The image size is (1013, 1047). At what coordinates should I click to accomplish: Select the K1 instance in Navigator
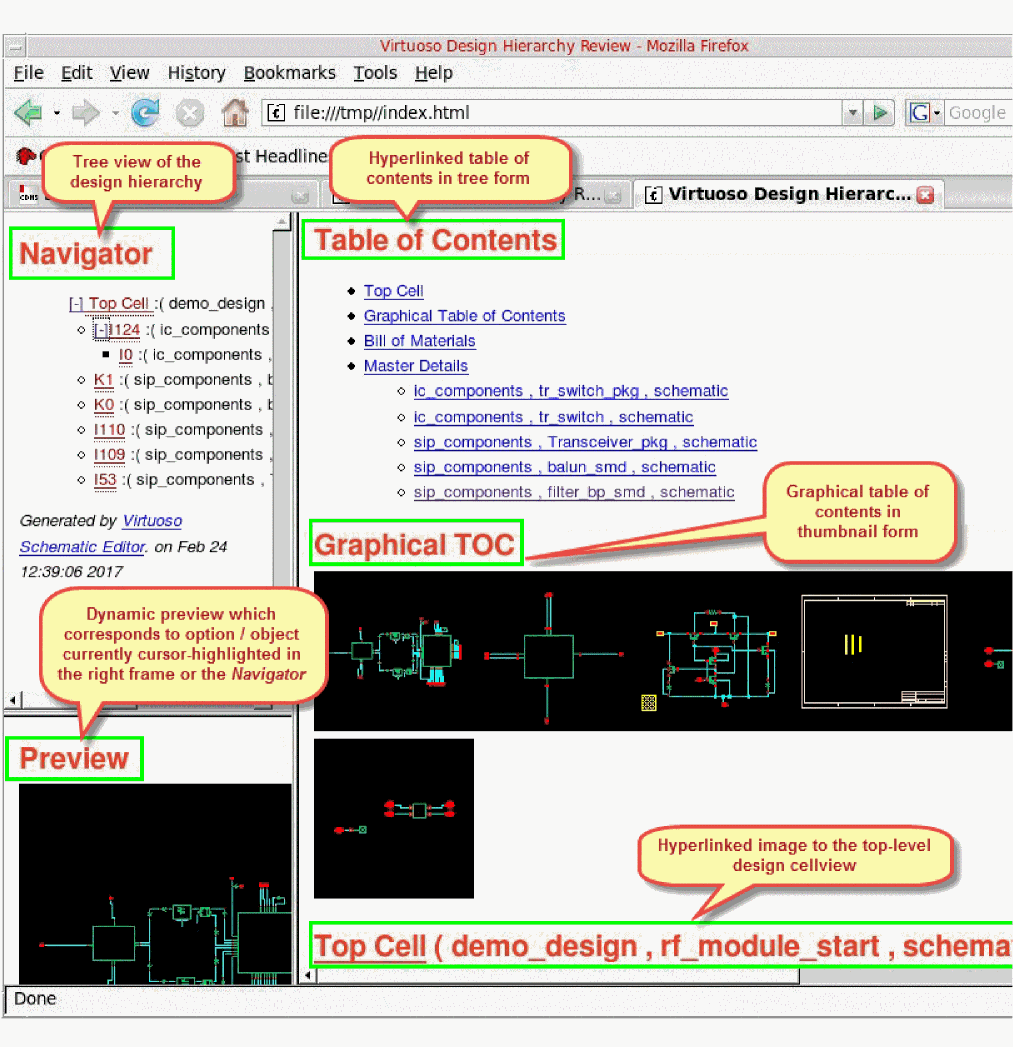pyautogui.click(x=104, y=380)
